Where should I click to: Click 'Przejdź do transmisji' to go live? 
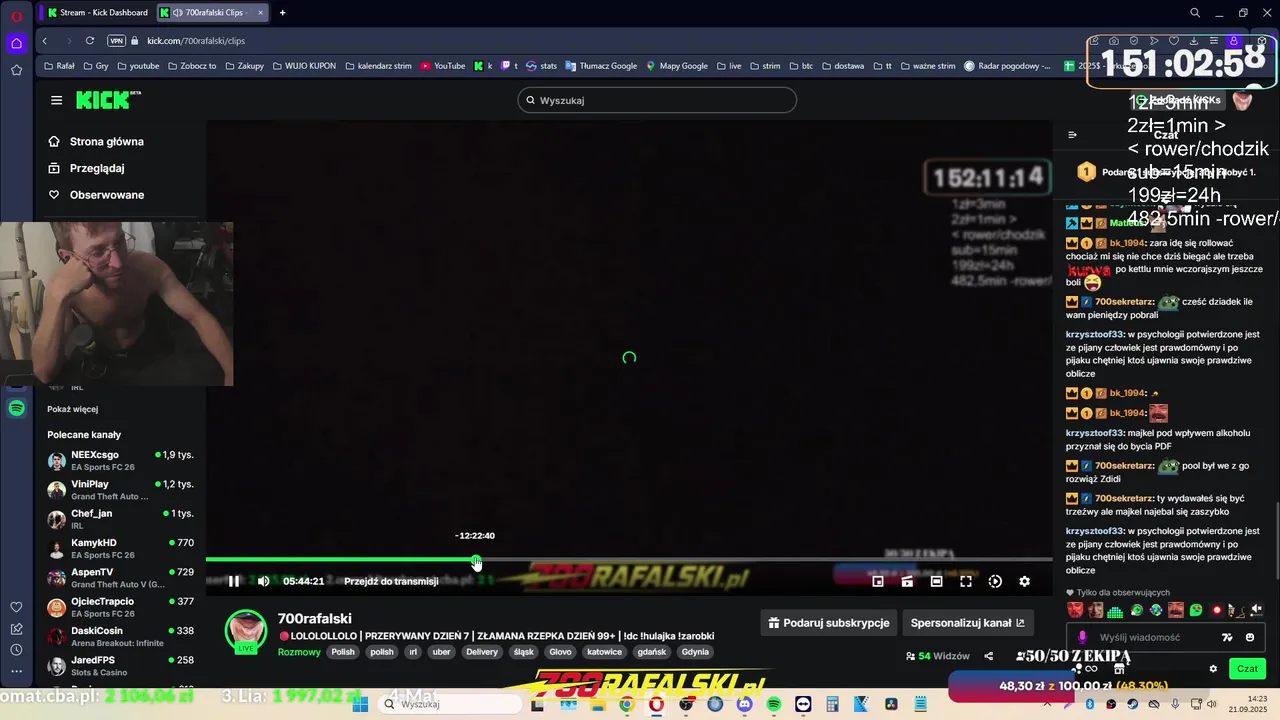(391, 581)
